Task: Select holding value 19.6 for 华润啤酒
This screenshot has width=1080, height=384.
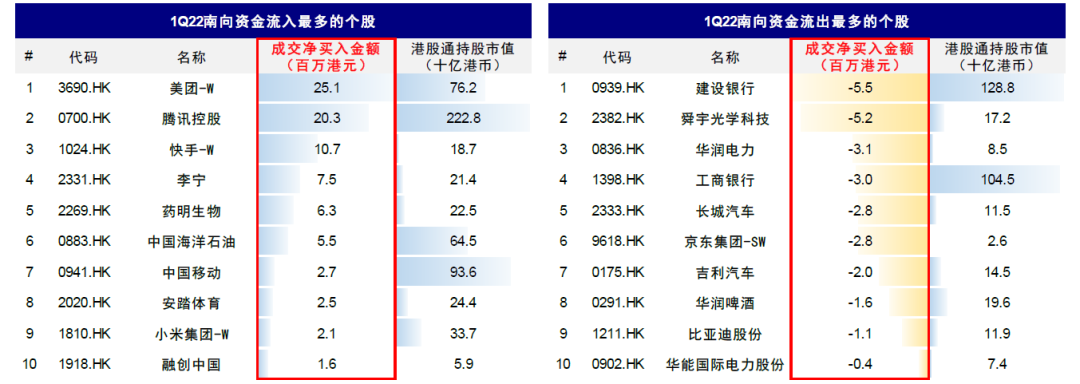Action: tap(997, 303)
